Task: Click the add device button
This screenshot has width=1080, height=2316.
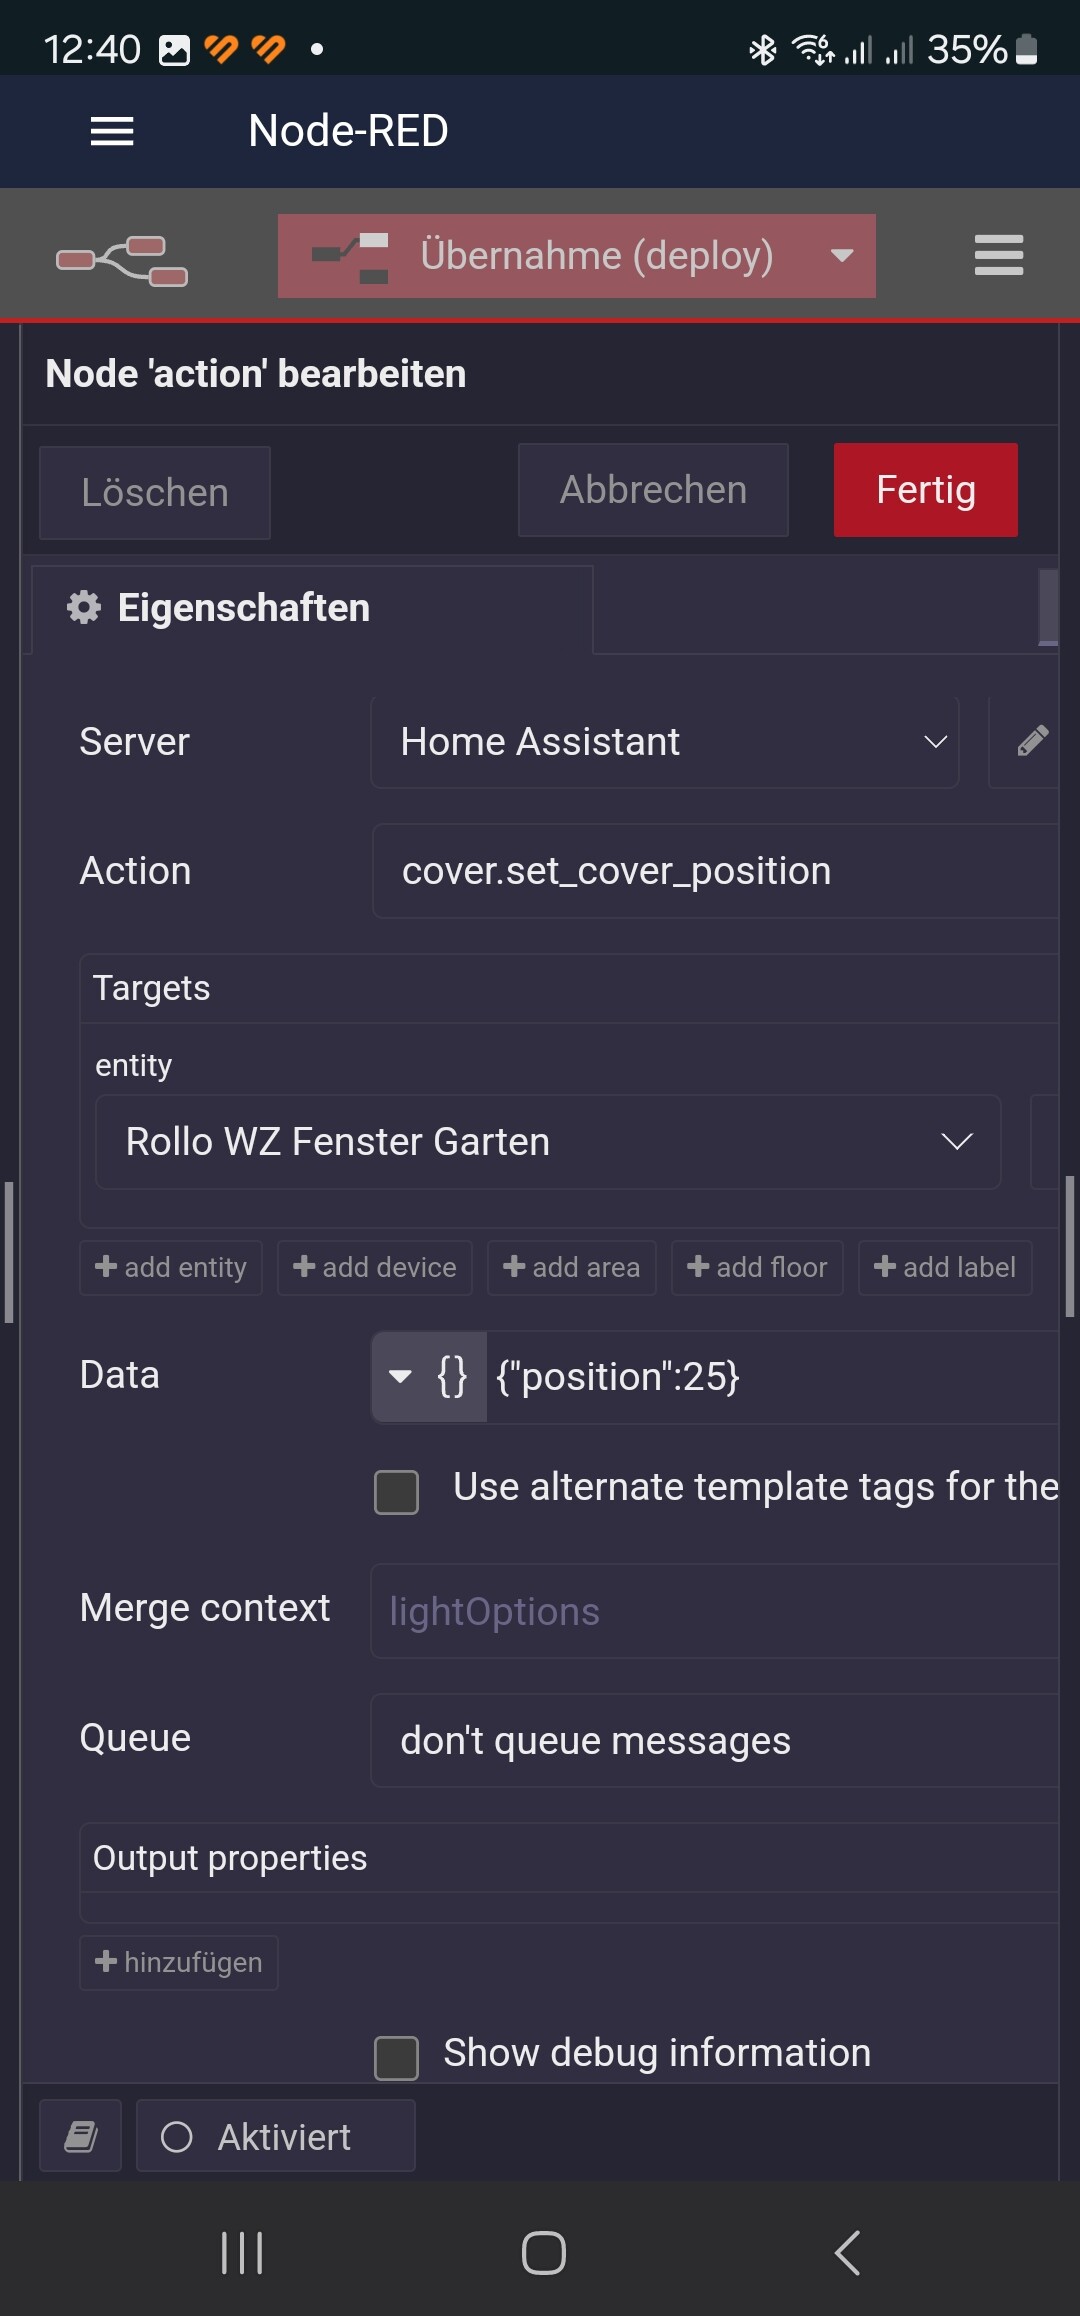Action: pyautogui.click(x=374, y=1268)
